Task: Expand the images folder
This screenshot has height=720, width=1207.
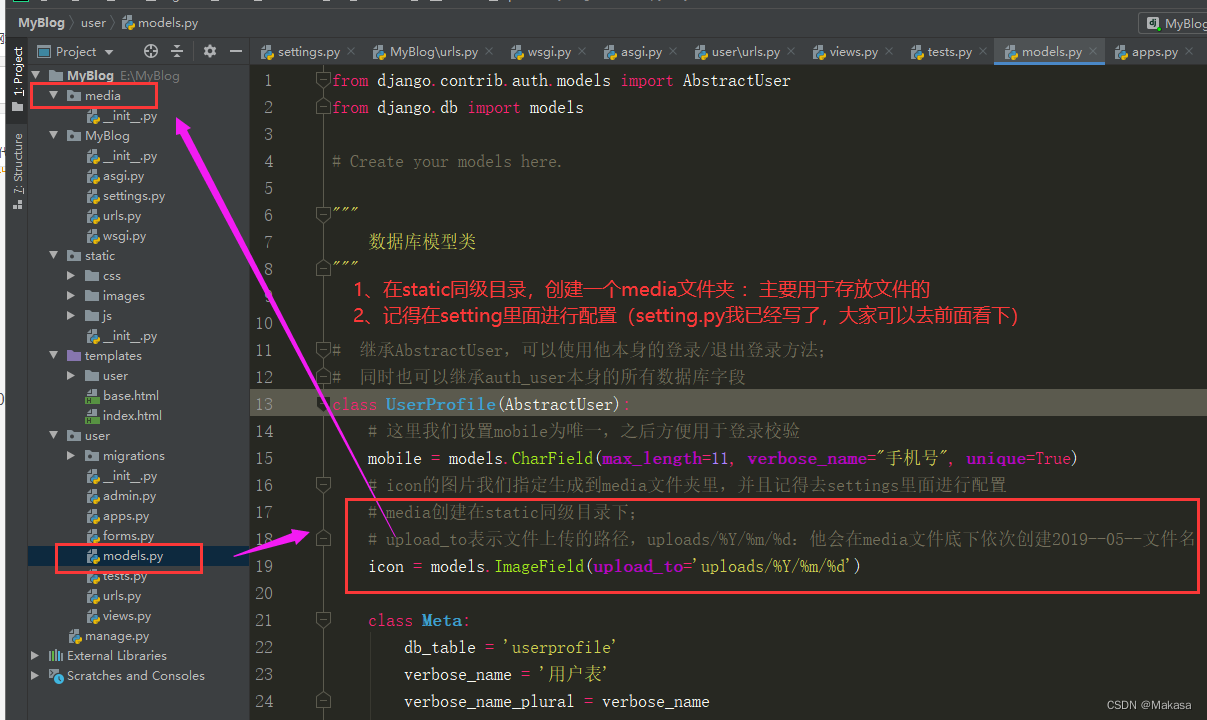Action: pos(71,296)
